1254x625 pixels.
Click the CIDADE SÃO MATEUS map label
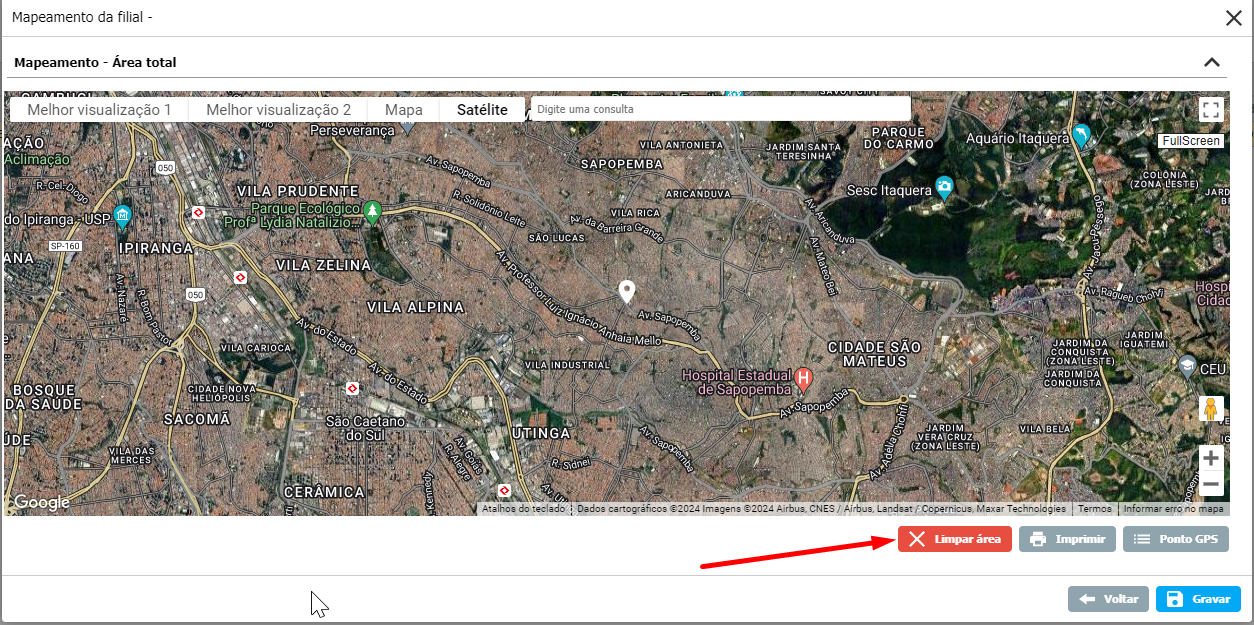[x=875, y=353]
